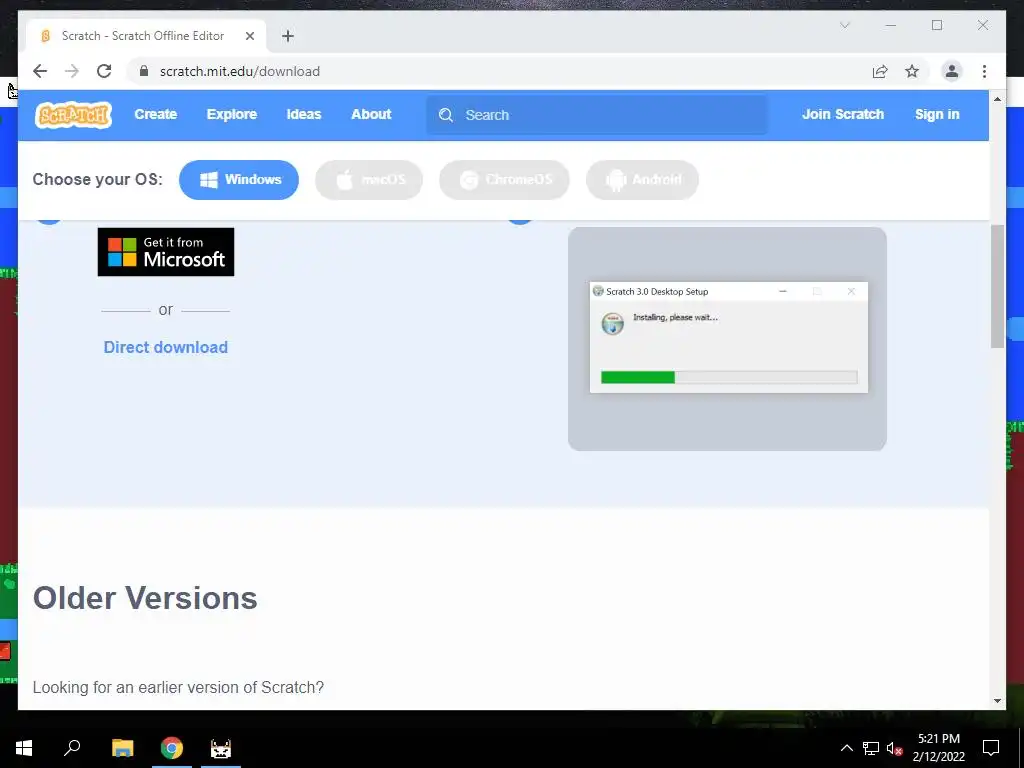Close the Scratch Offline Editor tab

pos(249,36)
